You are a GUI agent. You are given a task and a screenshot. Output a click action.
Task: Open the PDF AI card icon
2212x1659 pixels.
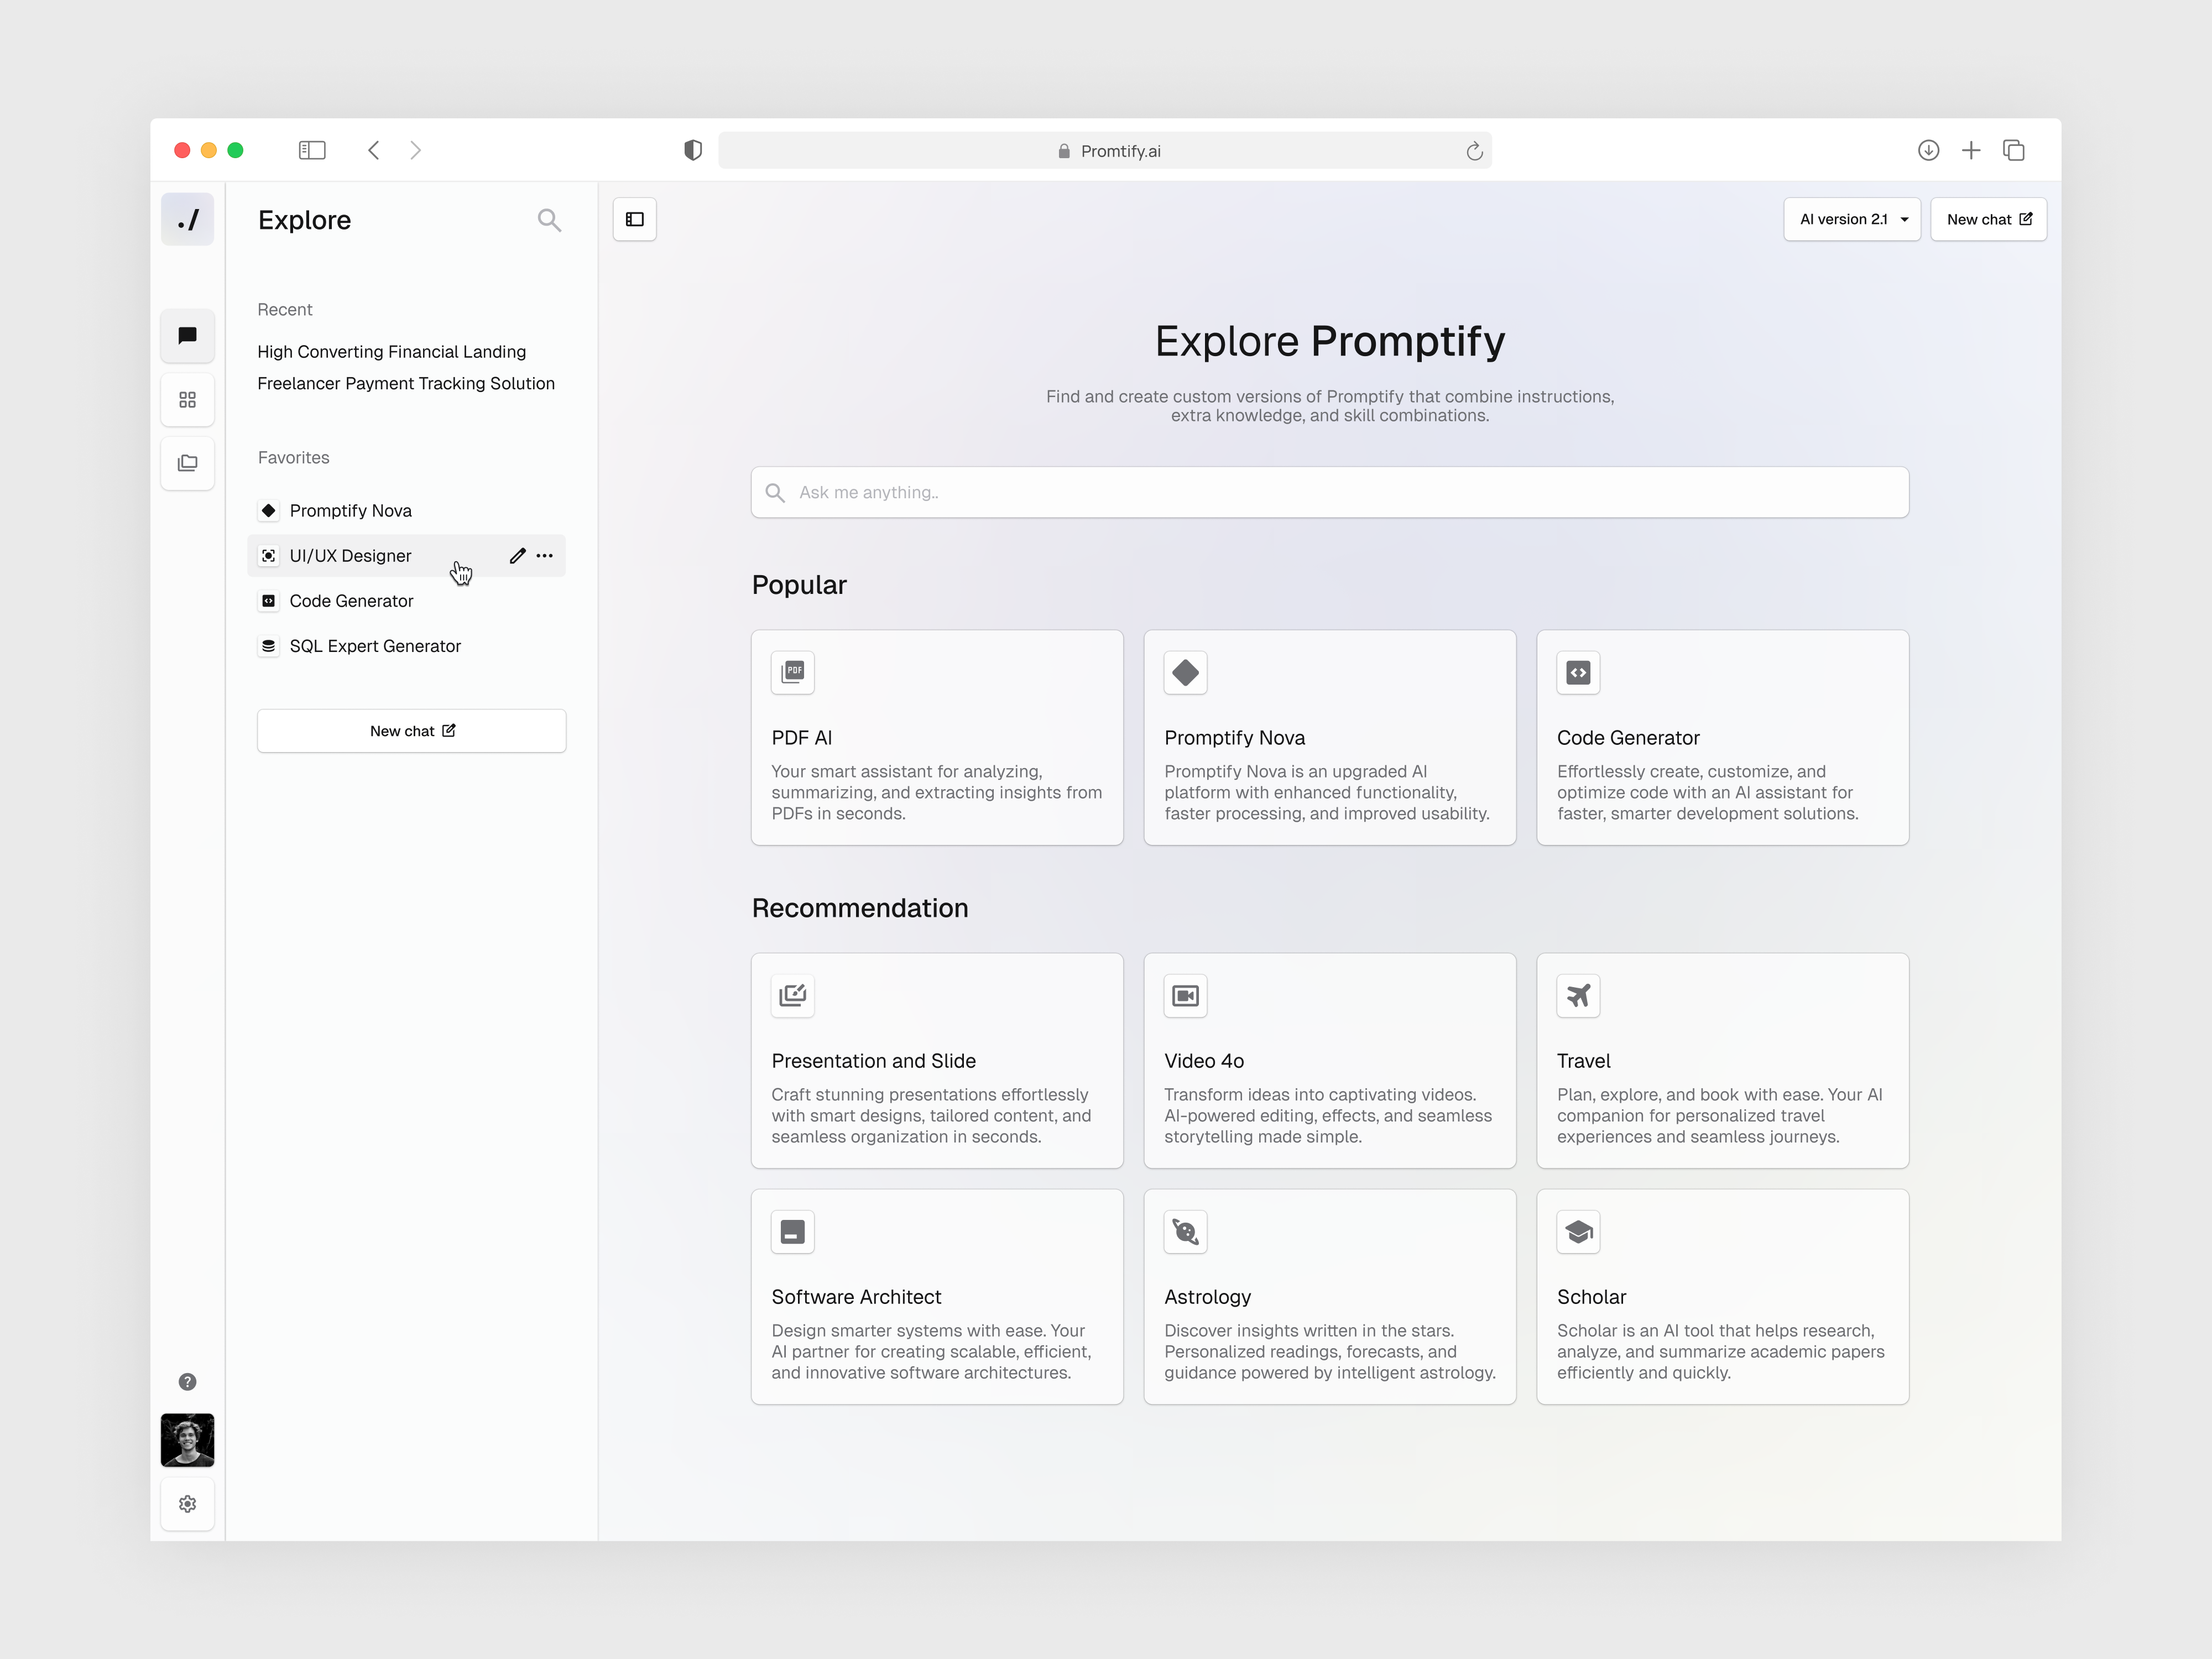click(x=792, y=672)
